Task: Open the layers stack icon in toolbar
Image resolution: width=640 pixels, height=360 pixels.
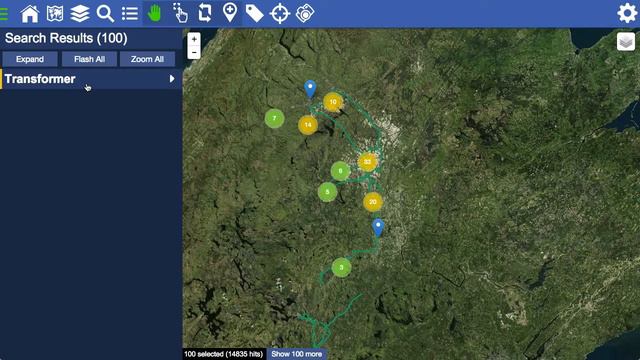Action: 80,13
